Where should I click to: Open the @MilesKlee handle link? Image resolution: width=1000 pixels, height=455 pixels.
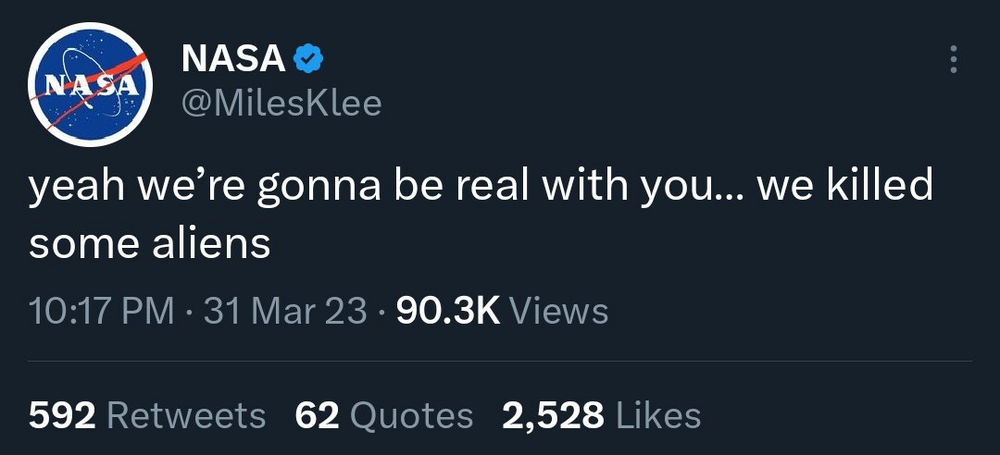281,102
